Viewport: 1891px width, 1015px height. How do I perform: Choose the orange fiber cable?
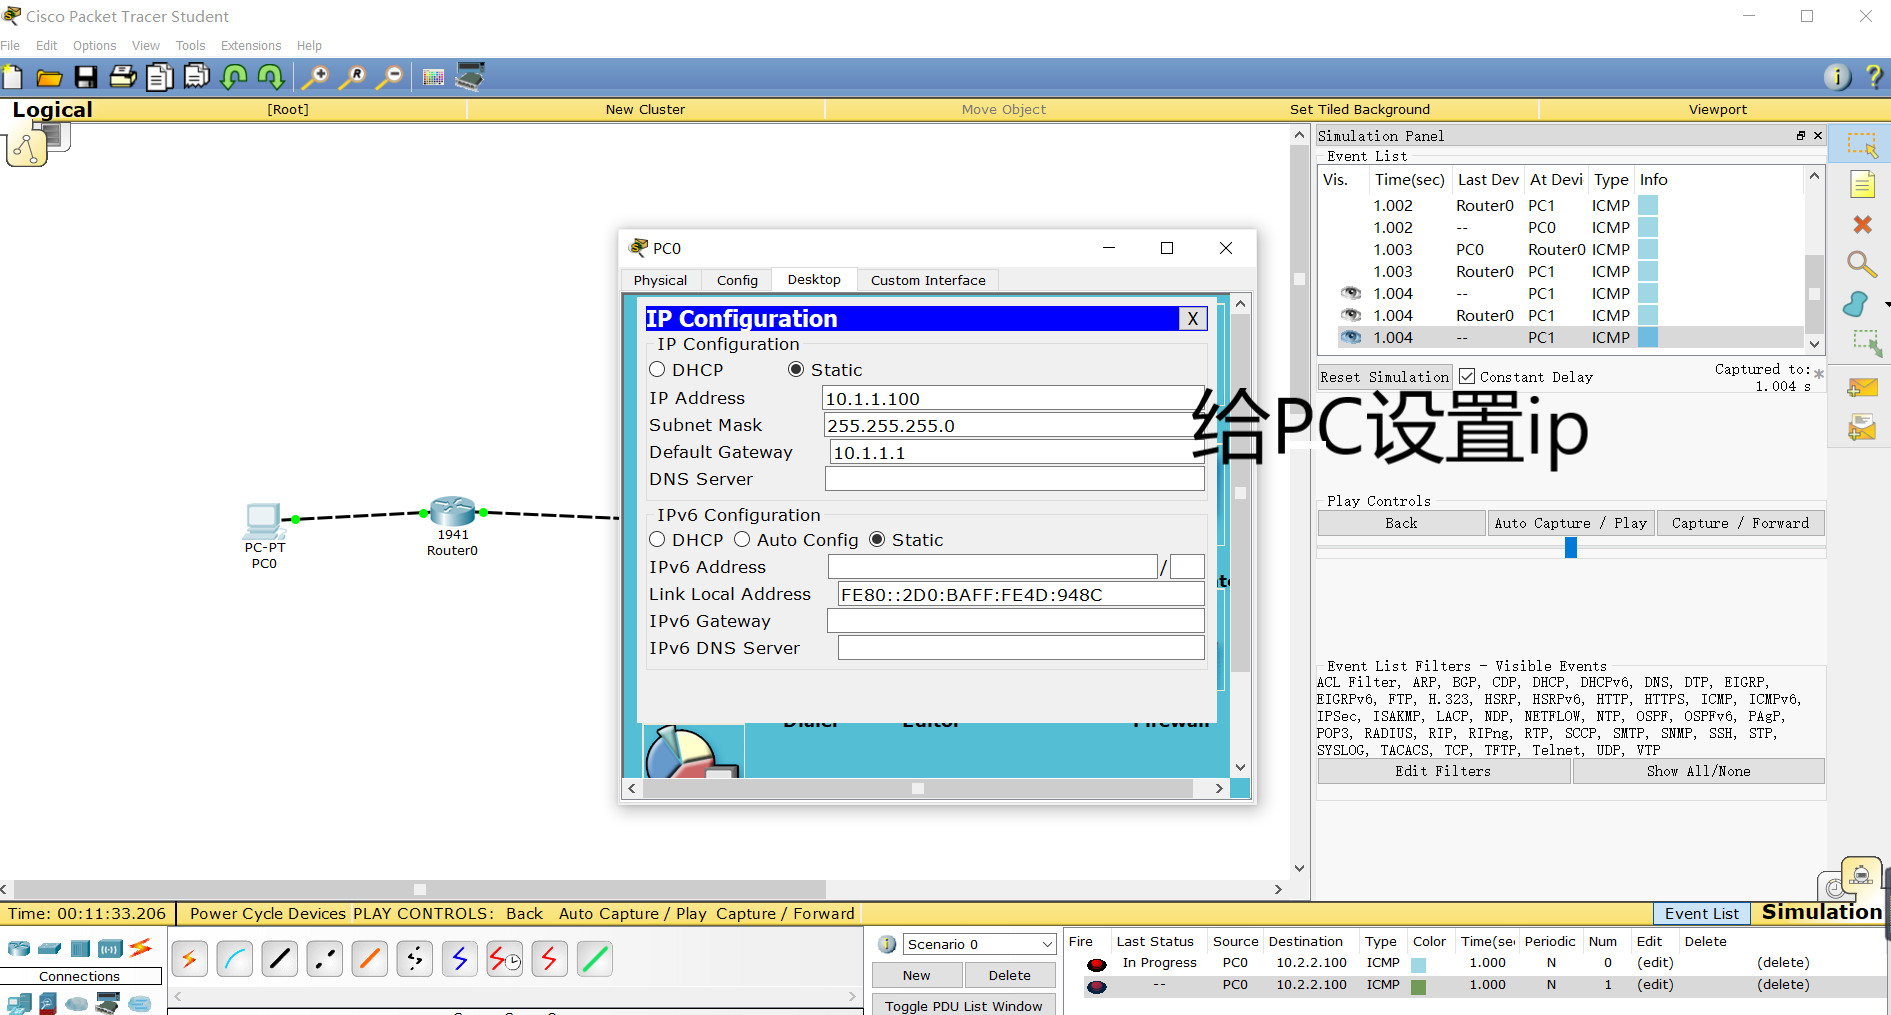(369, 959)
